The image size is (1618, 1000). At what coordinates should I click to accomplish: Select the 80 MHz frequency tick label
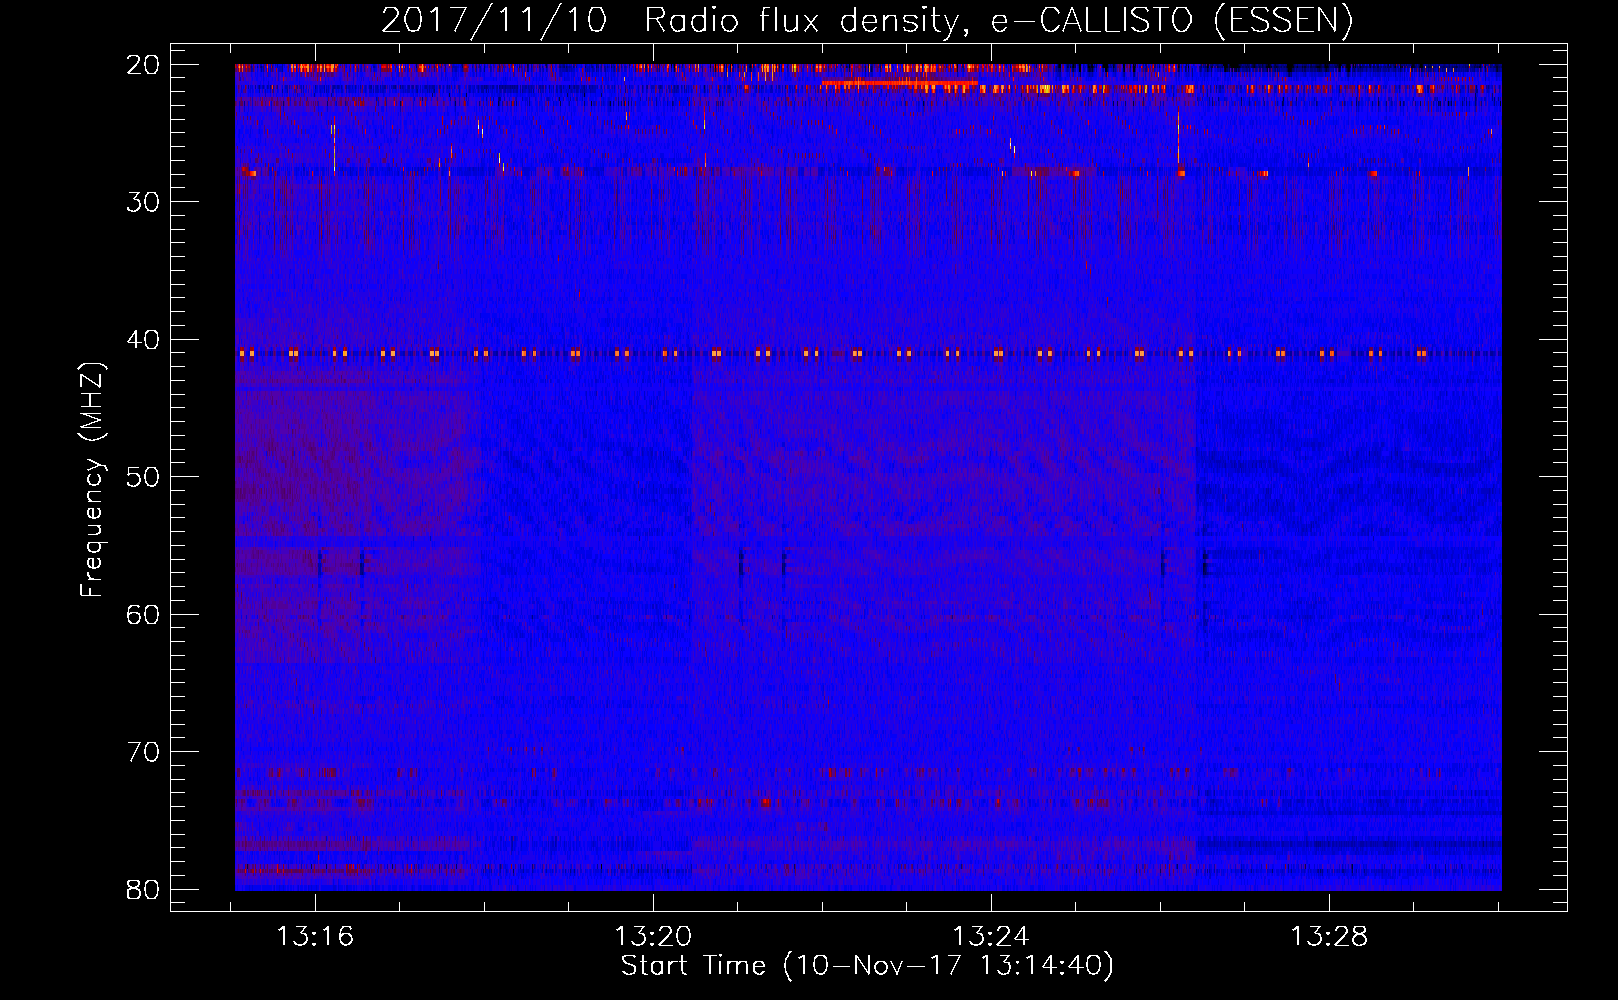click(144, 889)
